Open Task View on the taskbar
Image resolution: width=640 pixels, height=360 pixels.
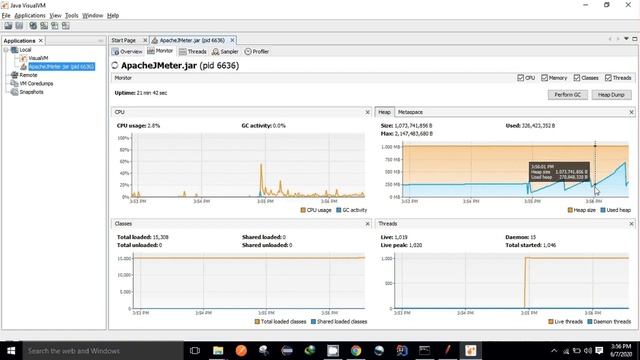click(x=195, y=351)
